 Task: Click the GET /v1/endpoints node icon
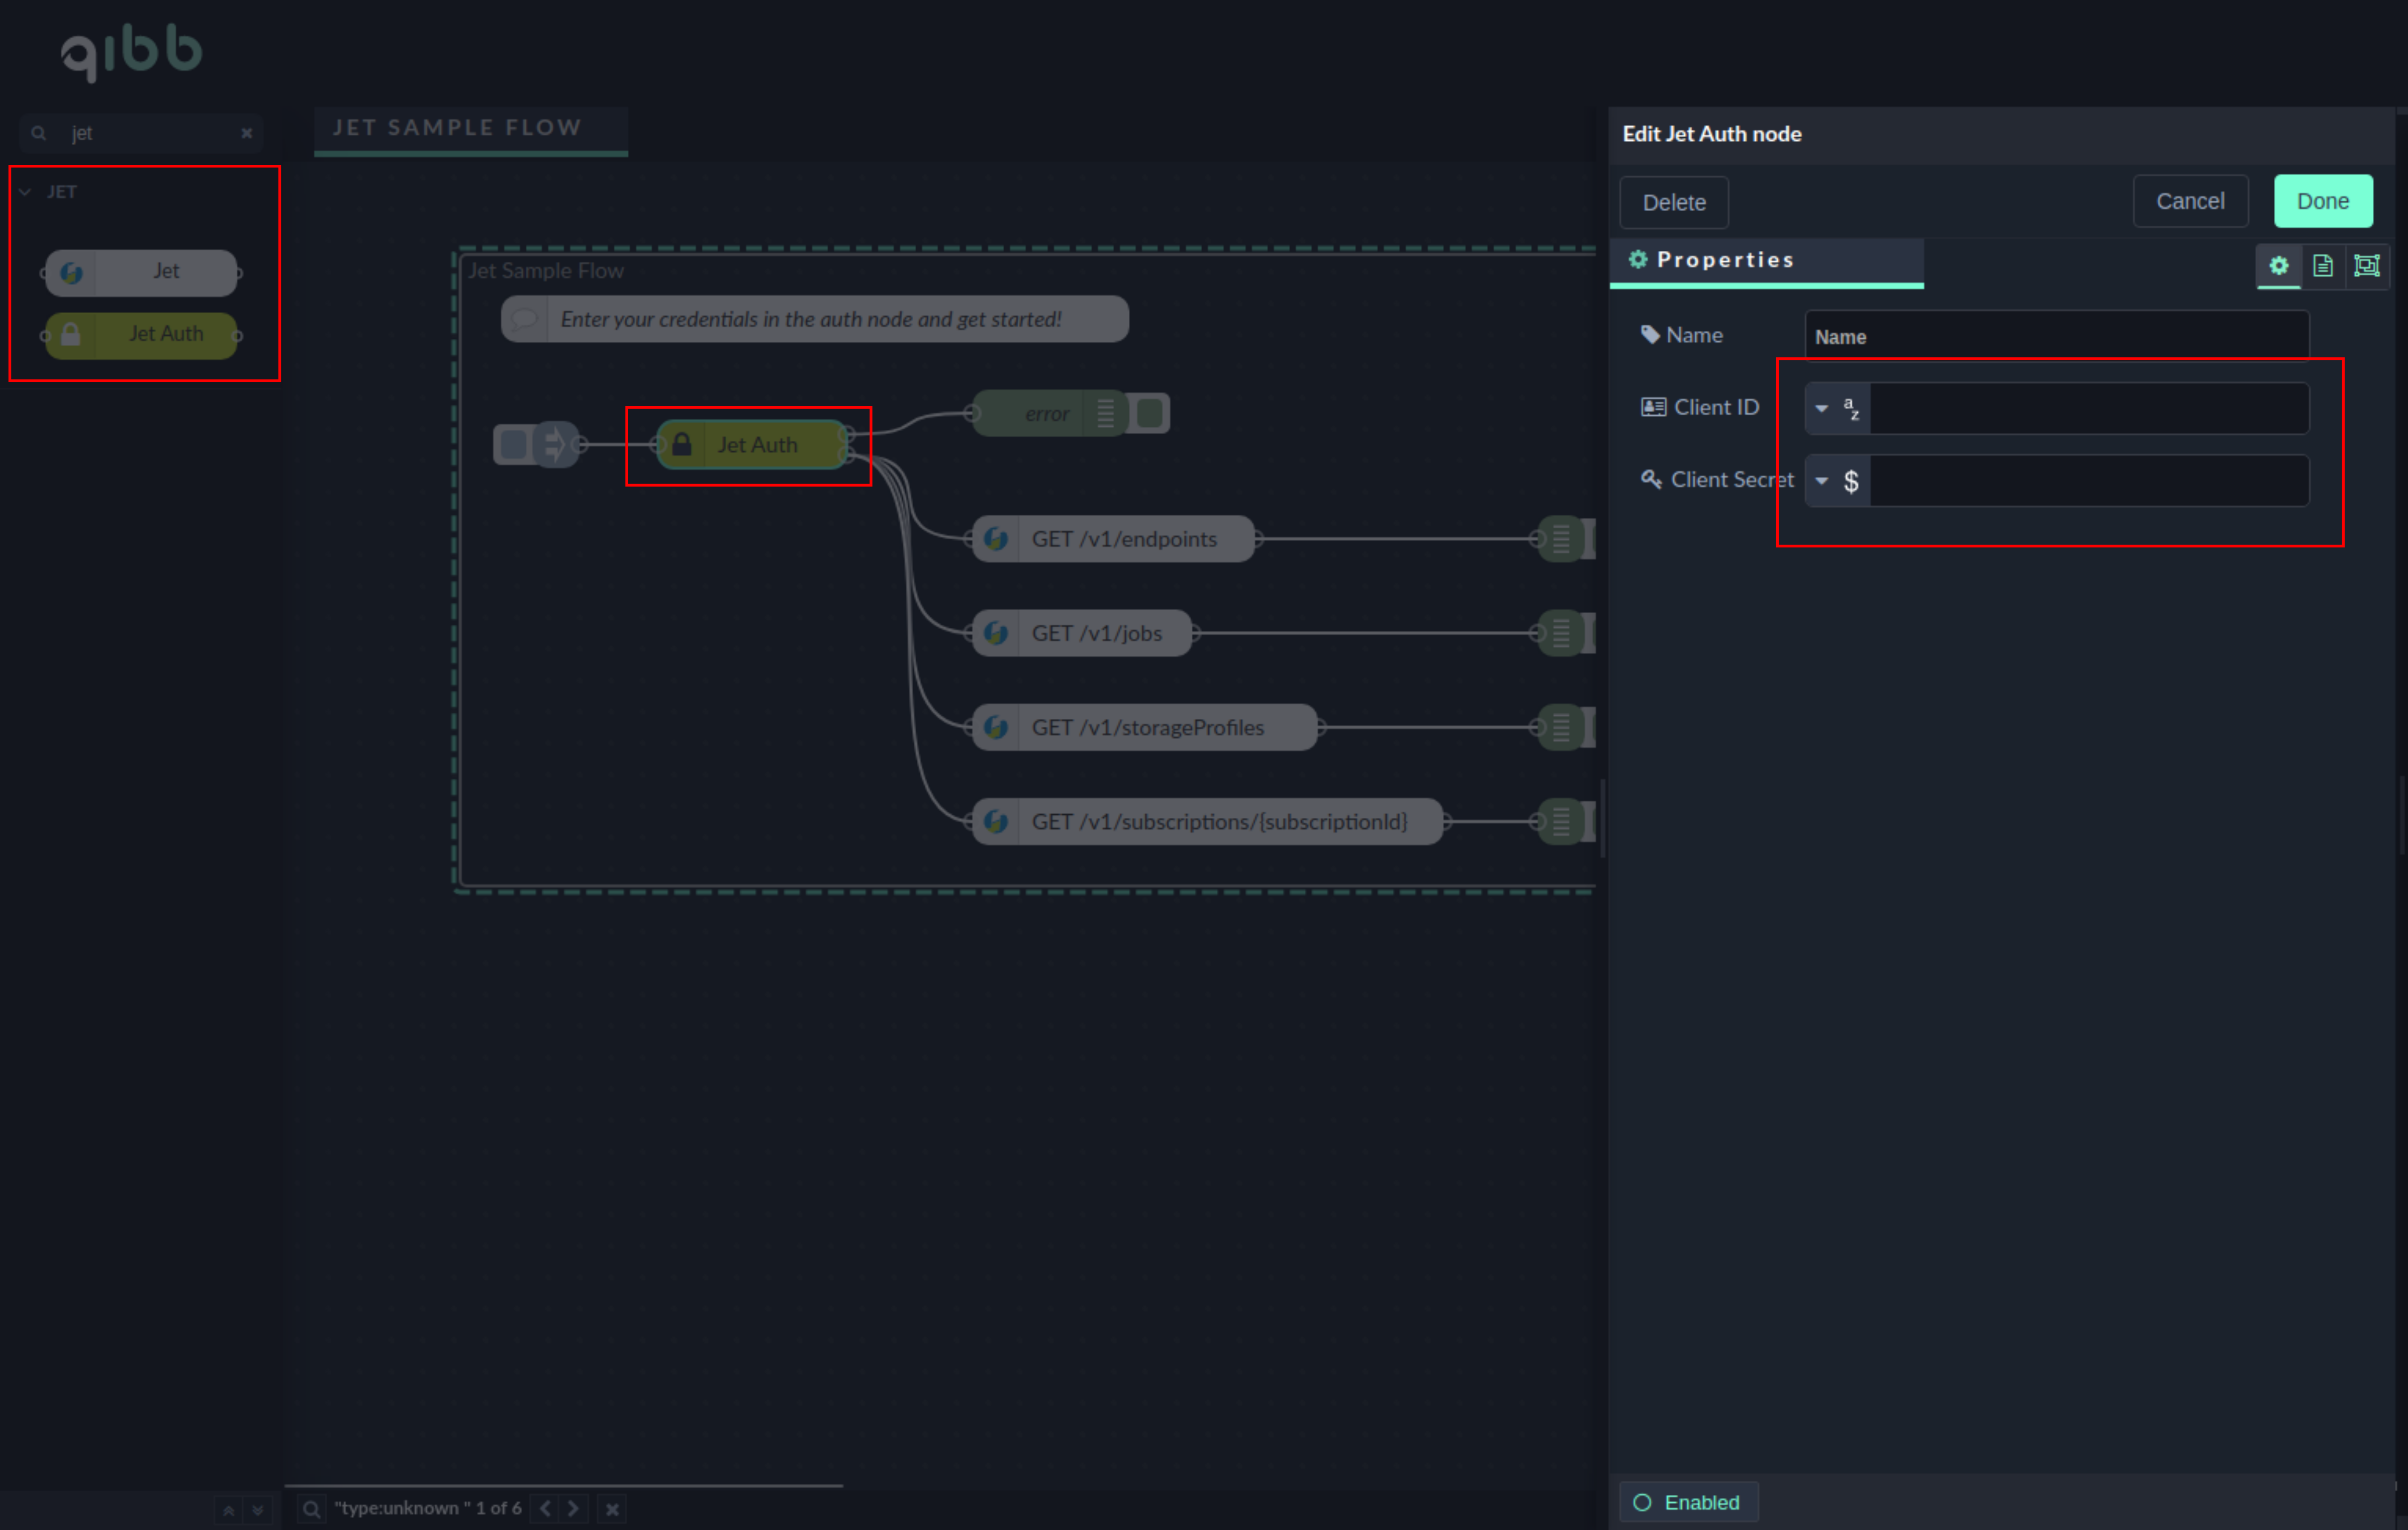pyautogui.click(x=996, y=539)
